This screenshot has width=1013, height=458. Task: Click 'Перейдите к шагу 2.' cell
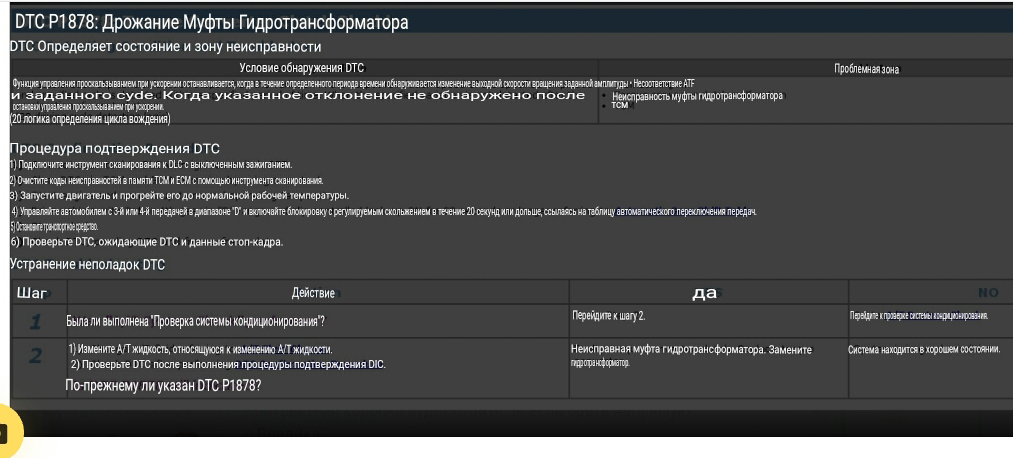pos(608,316)
